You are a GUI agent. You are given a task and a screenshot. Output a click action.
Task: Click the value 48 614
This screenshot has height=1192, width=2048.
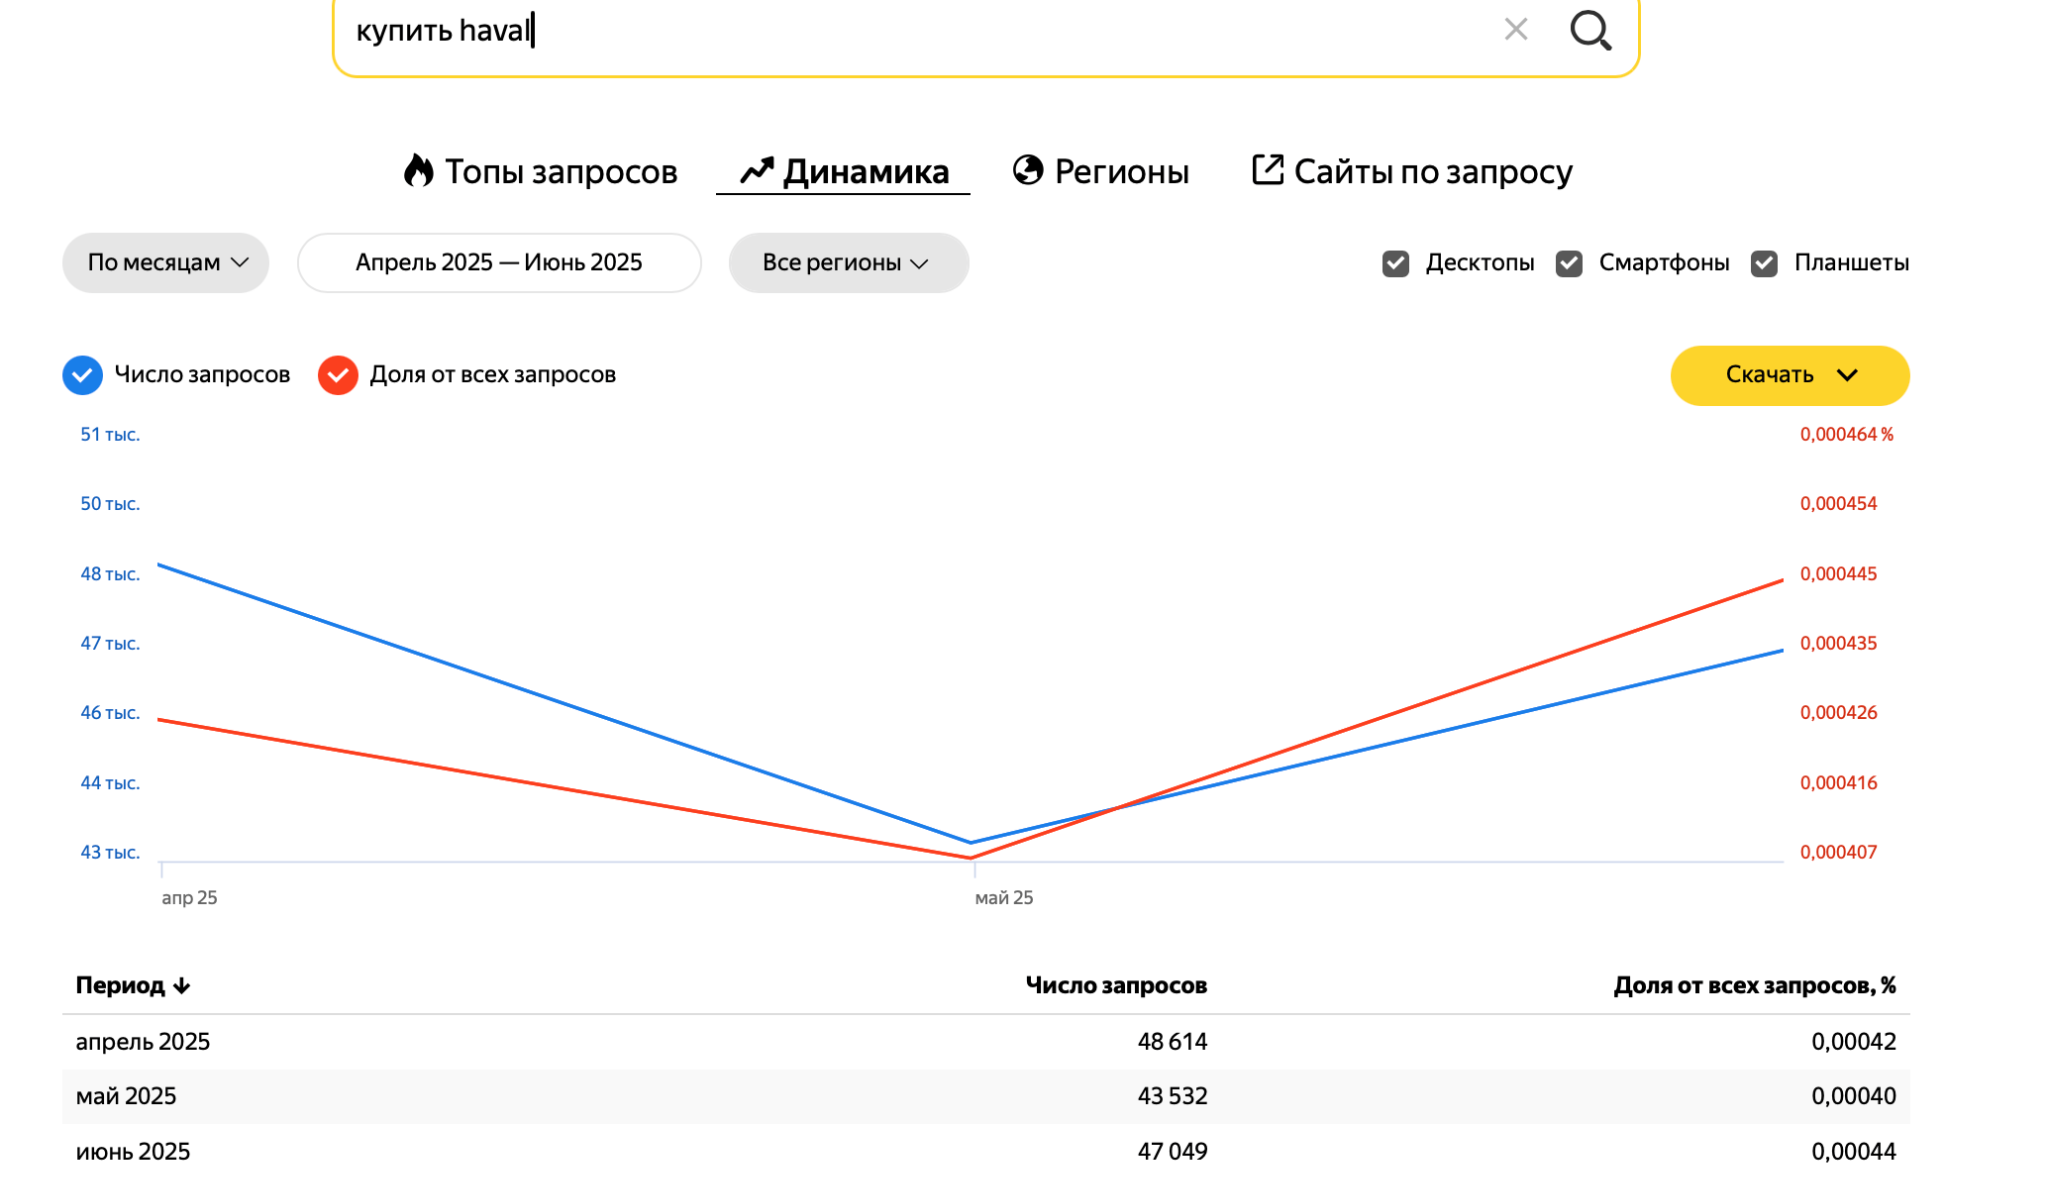point(1172,1042)
